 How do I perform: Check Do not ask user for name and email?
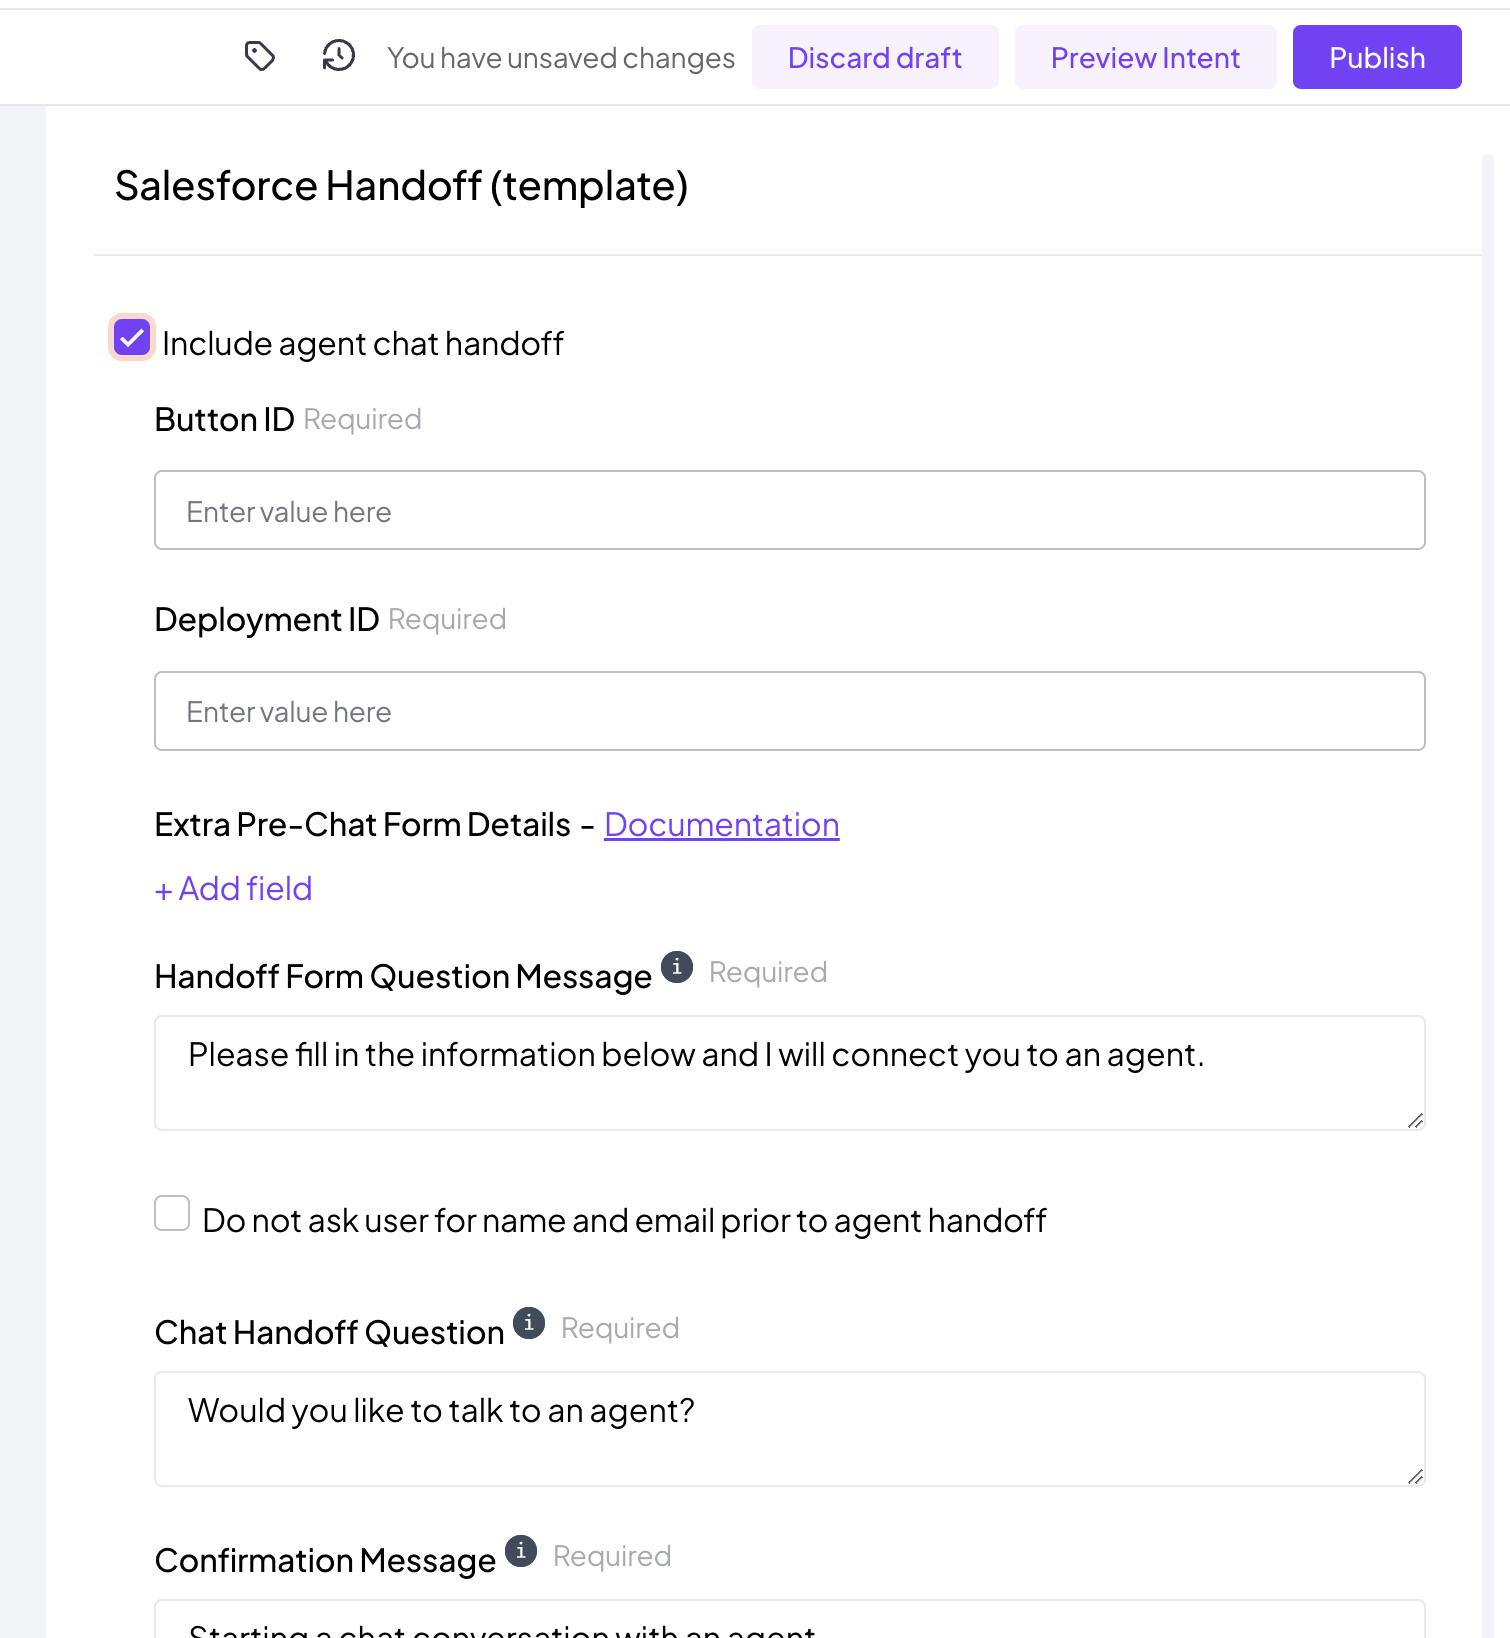pos(172,1213)
